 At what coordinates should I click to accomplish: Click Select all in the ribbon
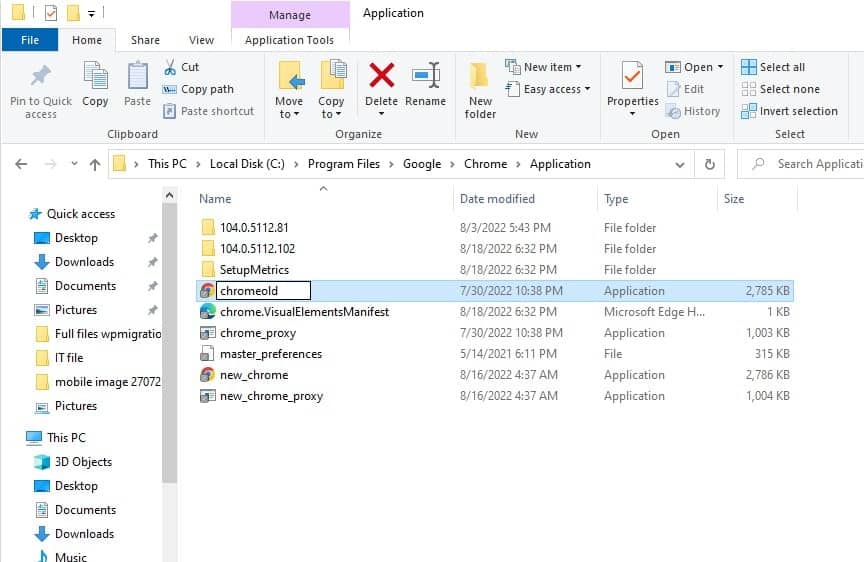[773, 67]
